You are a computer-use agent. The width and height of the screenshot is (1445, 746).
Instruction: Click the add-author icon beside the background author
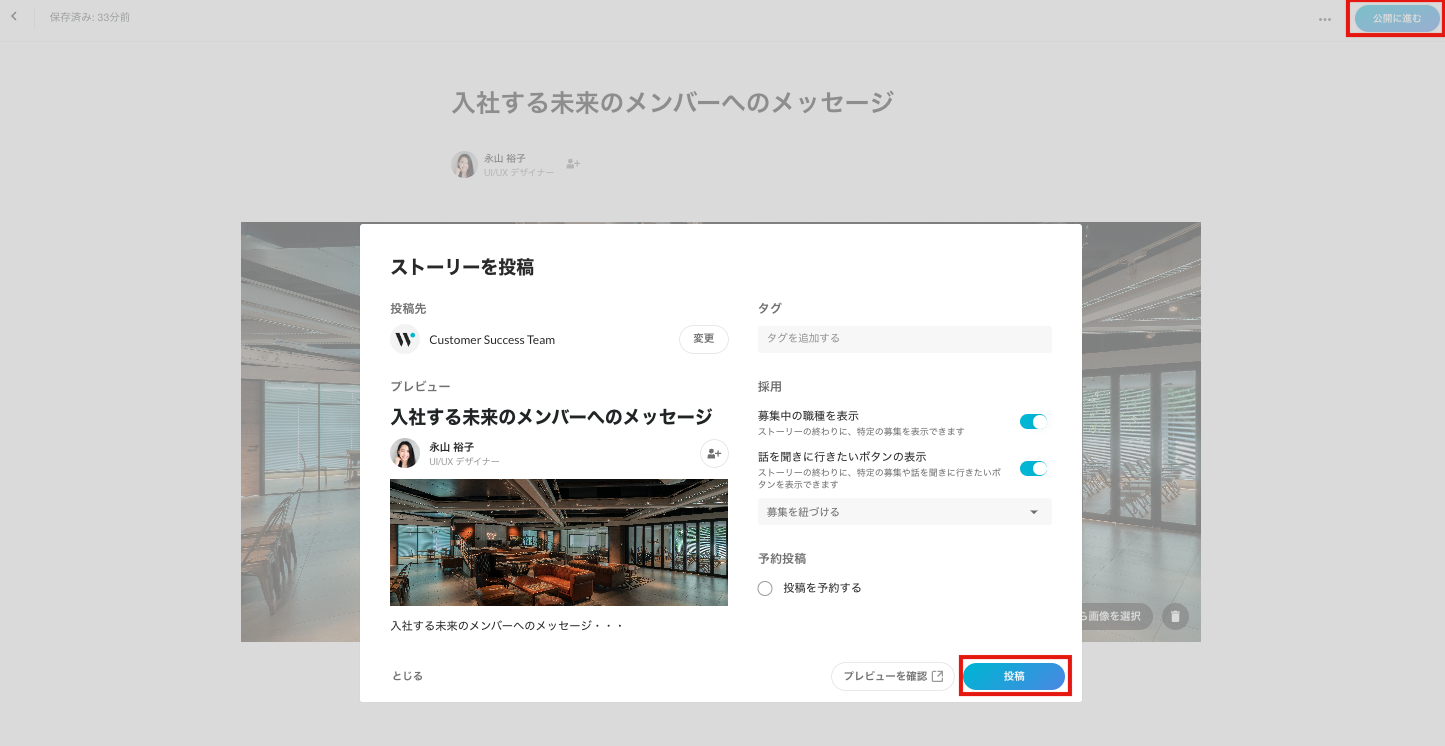(x=573, y=163)
